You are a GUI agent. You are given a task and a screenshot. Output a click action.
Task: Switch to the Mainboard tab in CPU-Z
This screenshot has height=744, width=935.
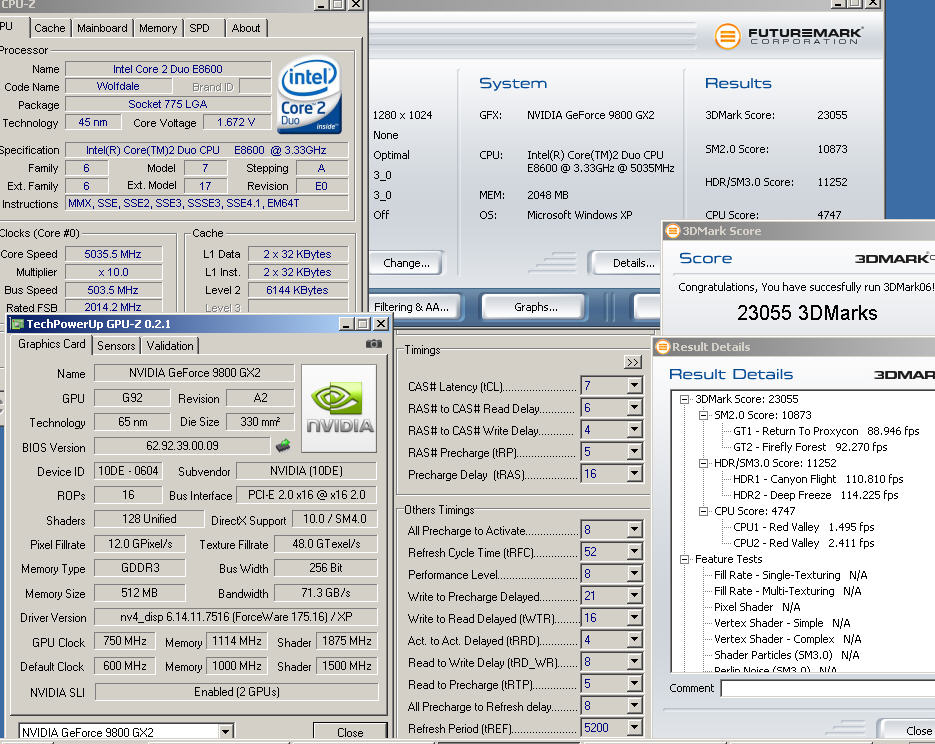(102, 28)
